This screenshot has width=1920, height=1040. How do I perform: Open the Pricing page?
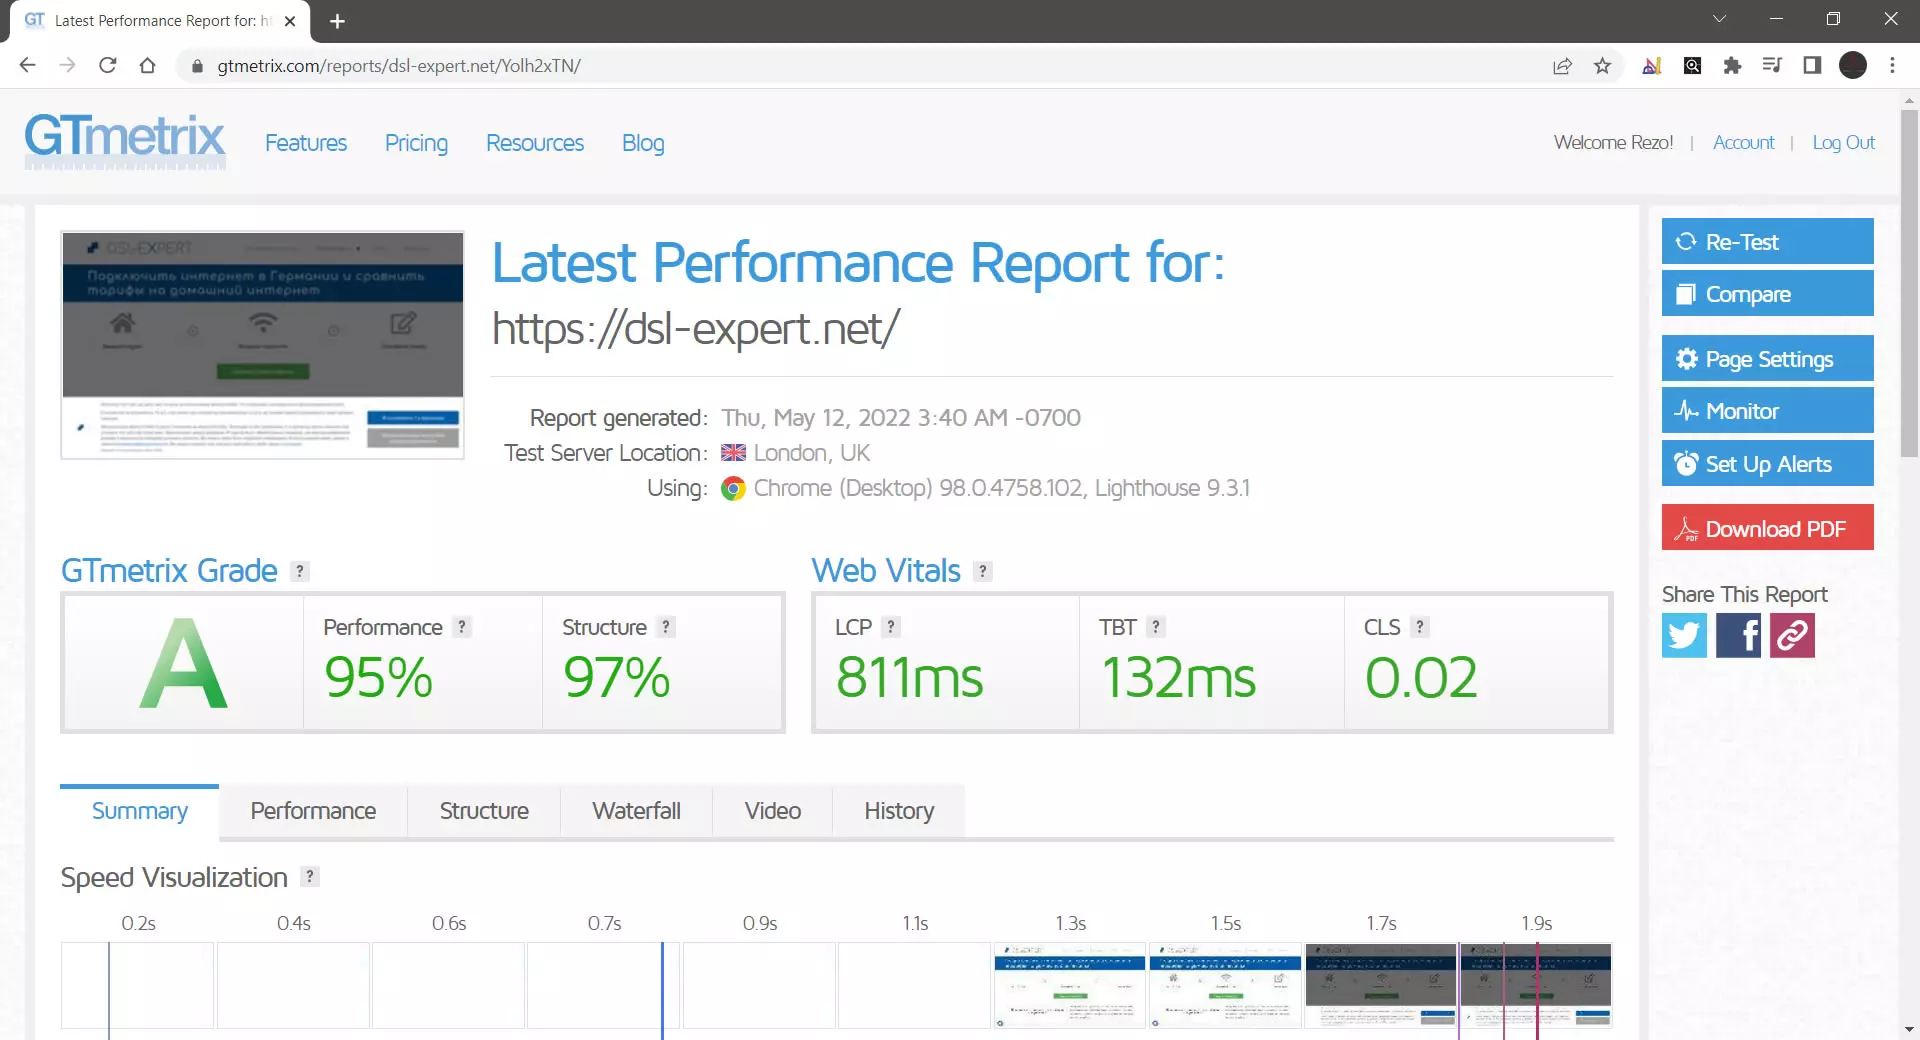(x=416, y=143)
